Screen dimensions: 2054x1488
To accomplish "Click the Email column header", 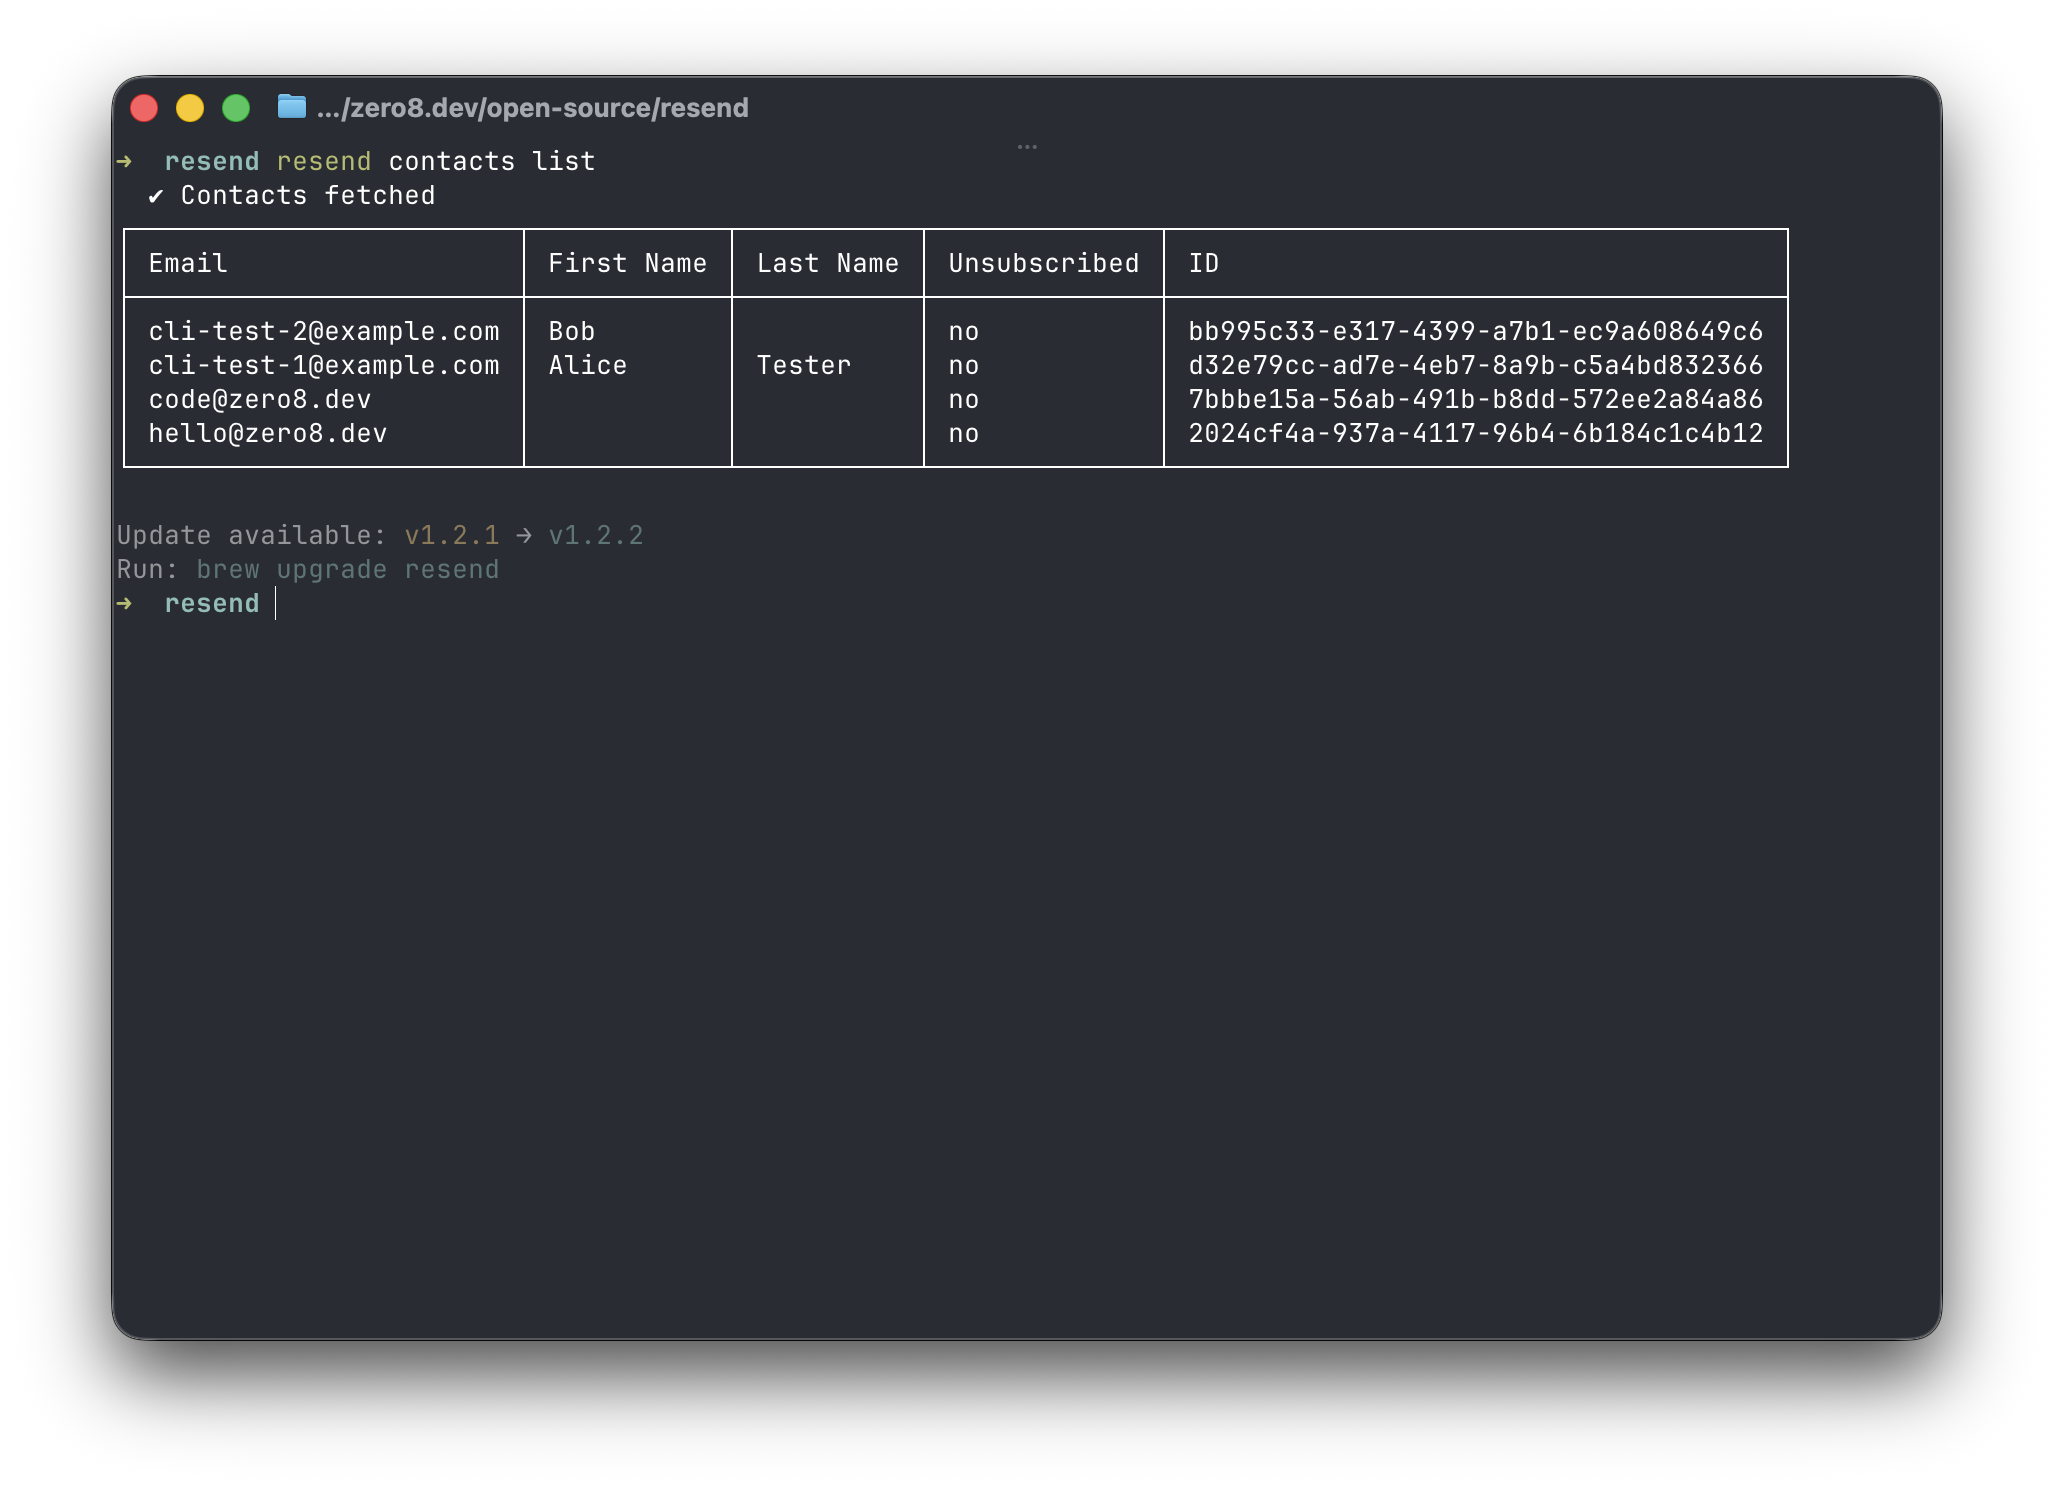I will tap(188, 263).
